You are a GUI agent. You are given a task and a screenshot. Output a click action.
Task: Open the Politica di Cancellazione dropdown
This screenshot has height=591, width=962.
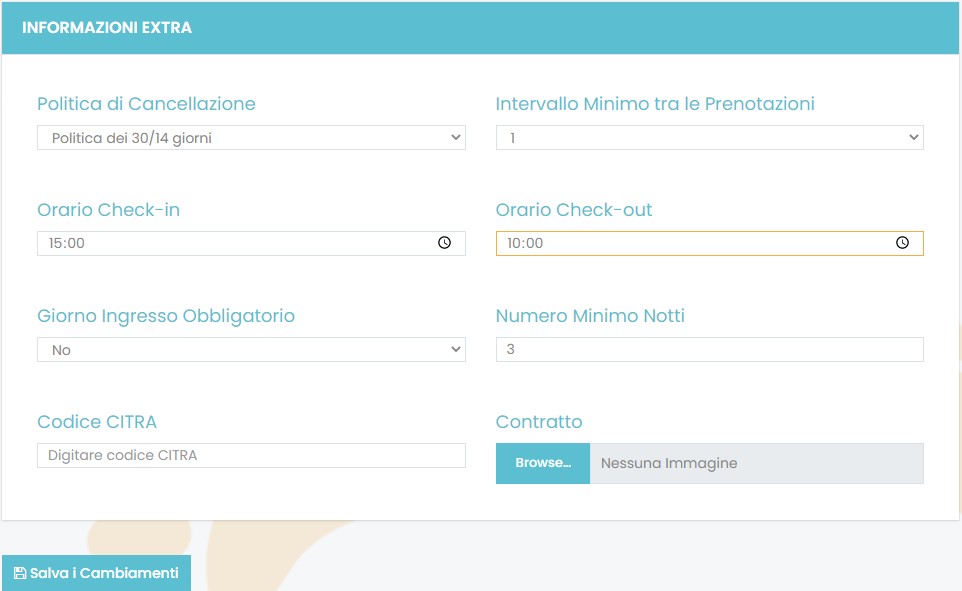point(251,138)
